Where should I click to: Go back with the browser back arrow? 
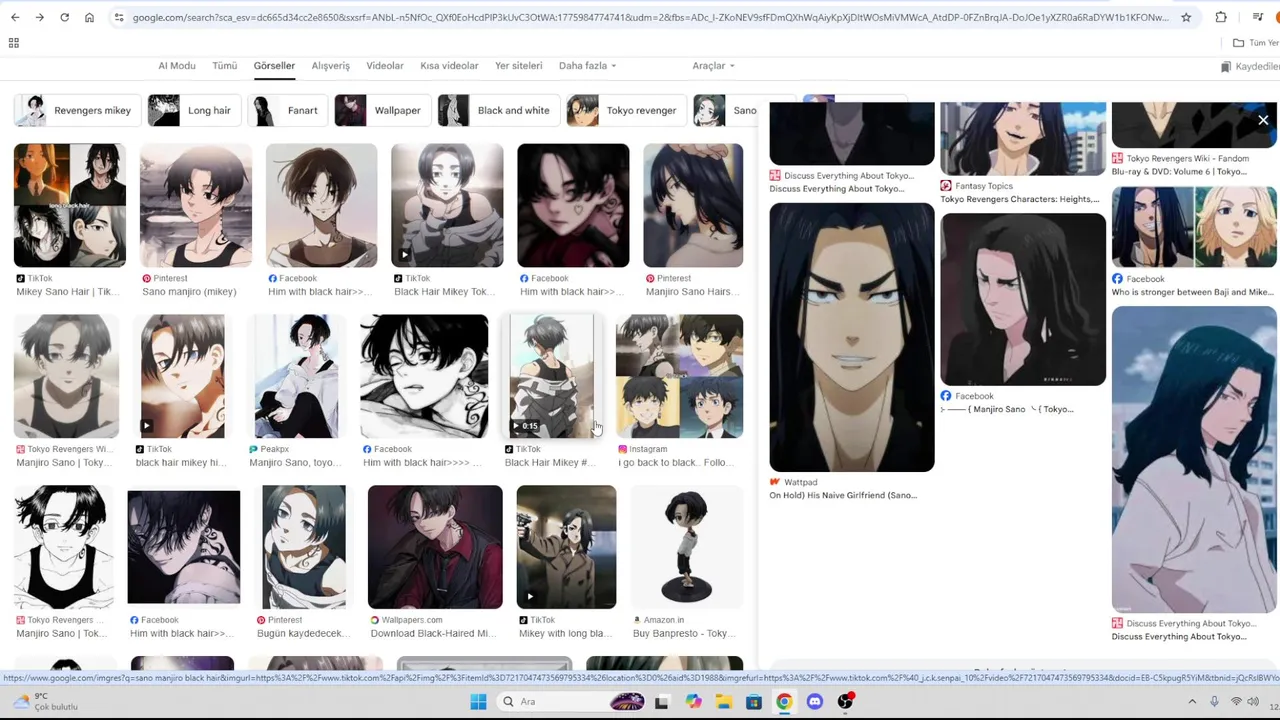(13, 17)
